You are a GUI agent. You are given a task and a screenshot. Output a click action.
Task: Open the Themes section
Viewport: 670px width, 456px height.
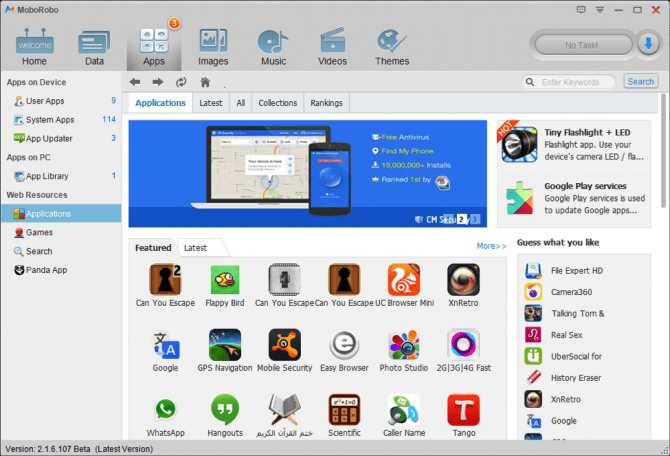[392, 47]
